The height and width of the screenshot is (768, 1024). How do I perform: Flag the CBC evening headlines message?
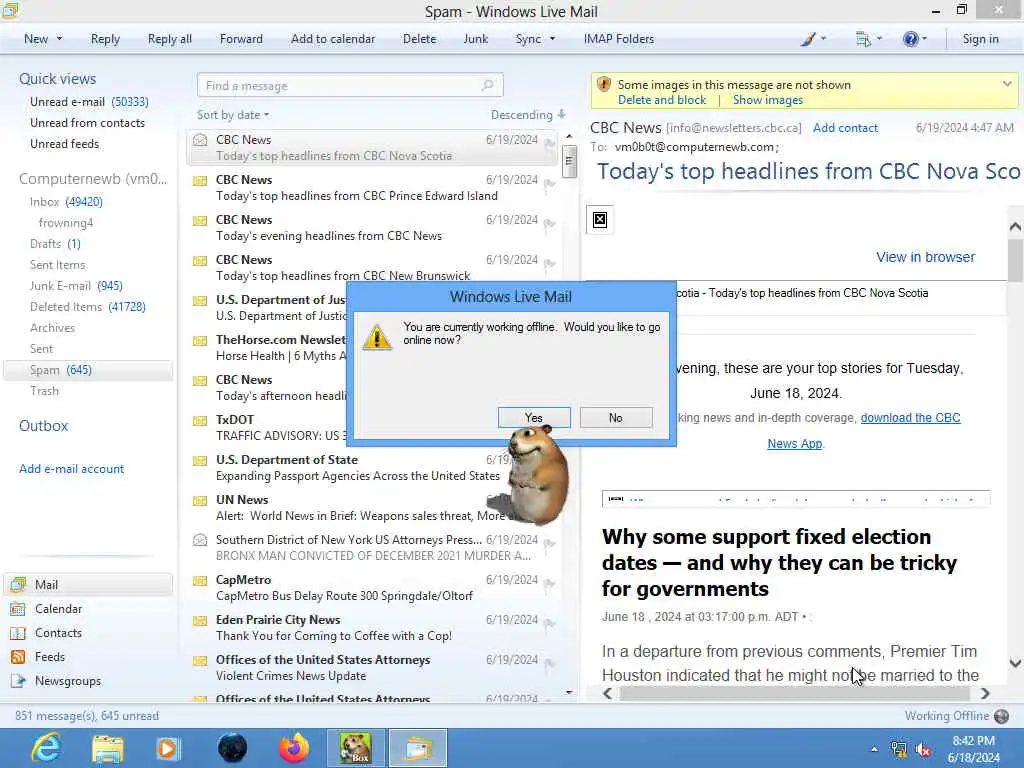(550, 224)
